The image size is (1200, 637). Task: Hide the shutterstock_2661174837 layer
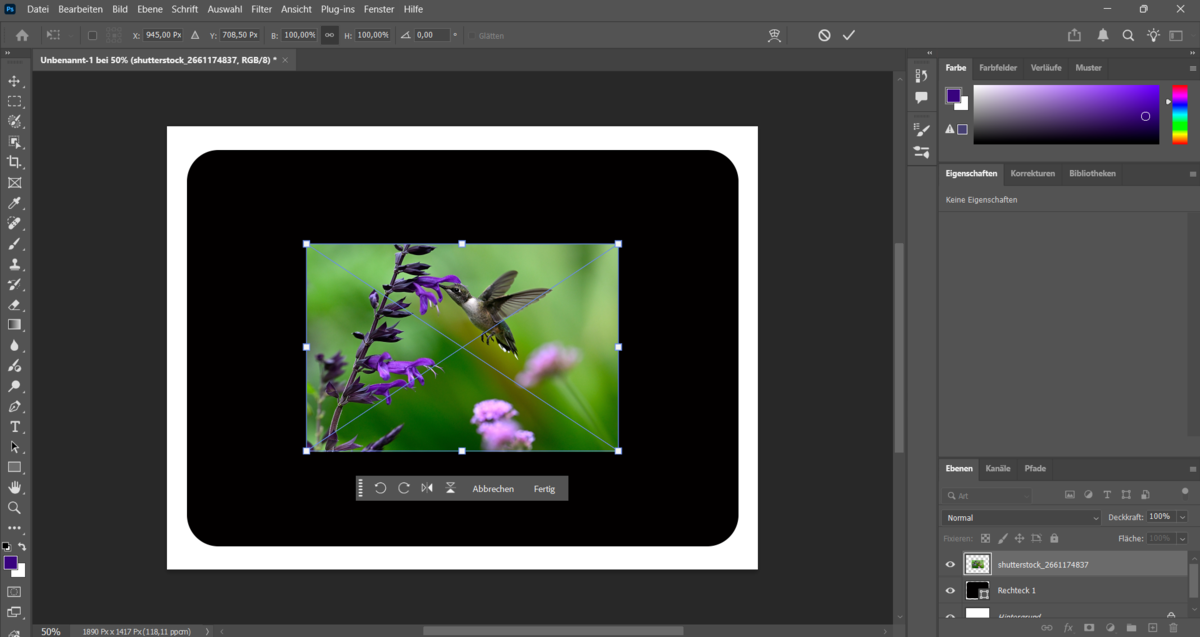(x=950, y=563)
